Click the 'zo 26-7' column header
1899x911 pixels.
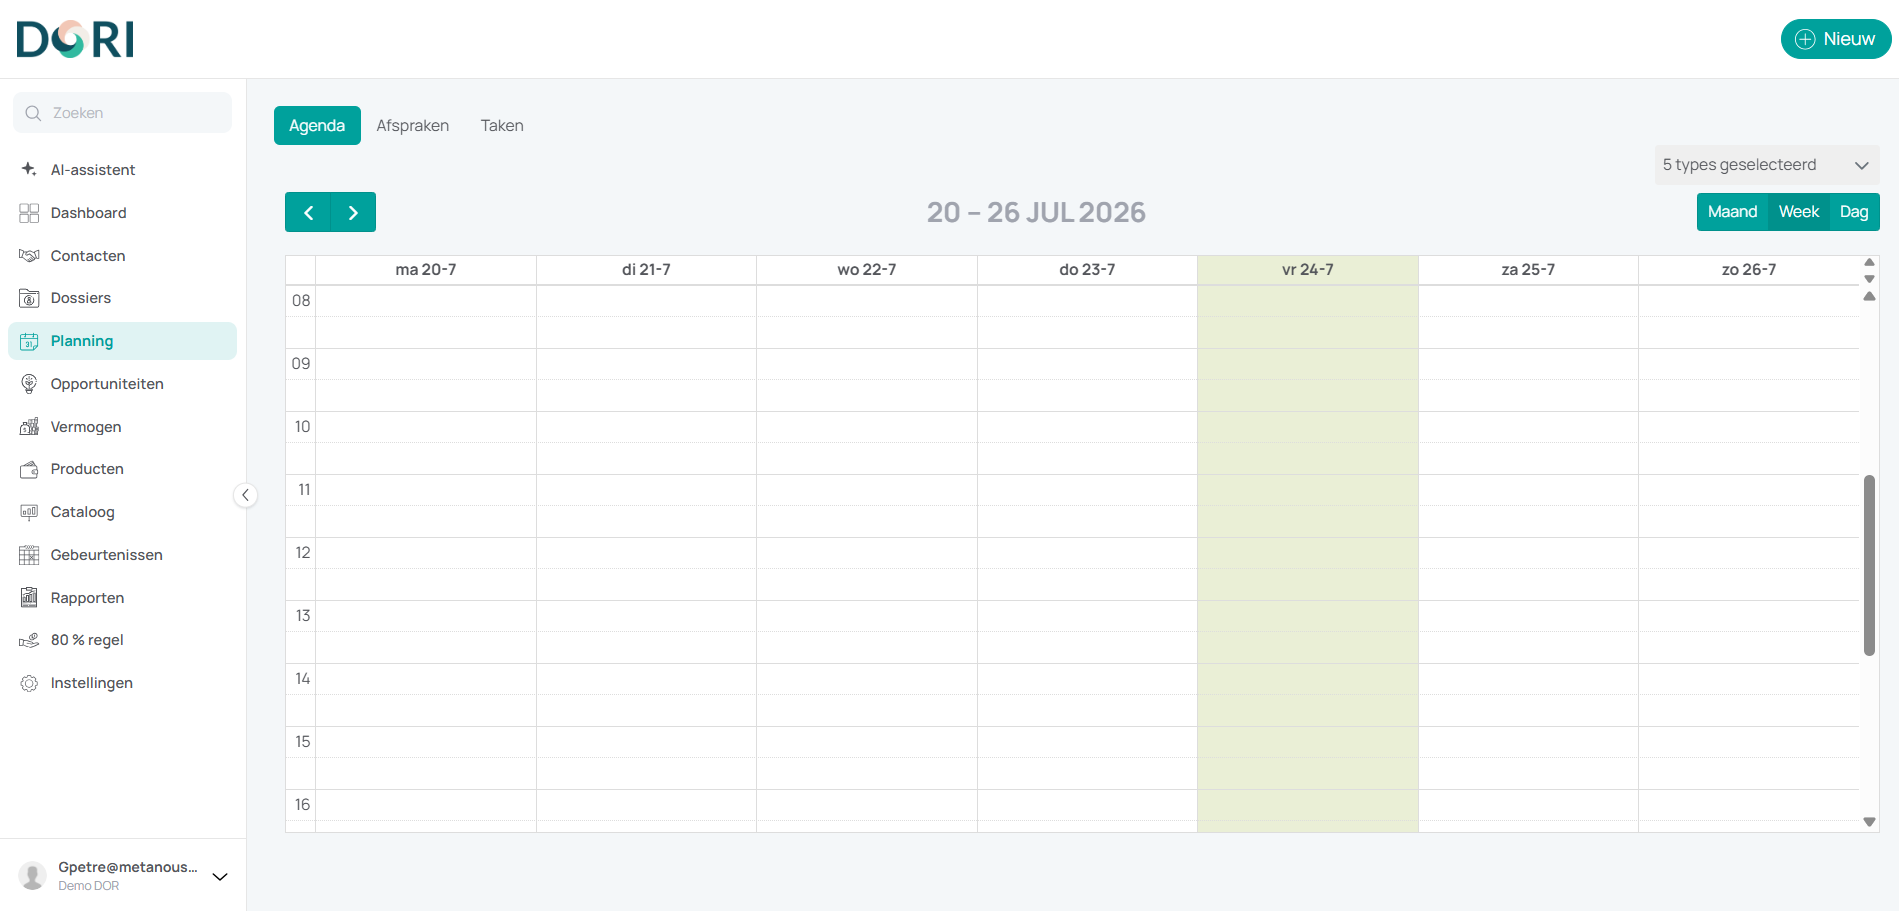point(1749,270)
